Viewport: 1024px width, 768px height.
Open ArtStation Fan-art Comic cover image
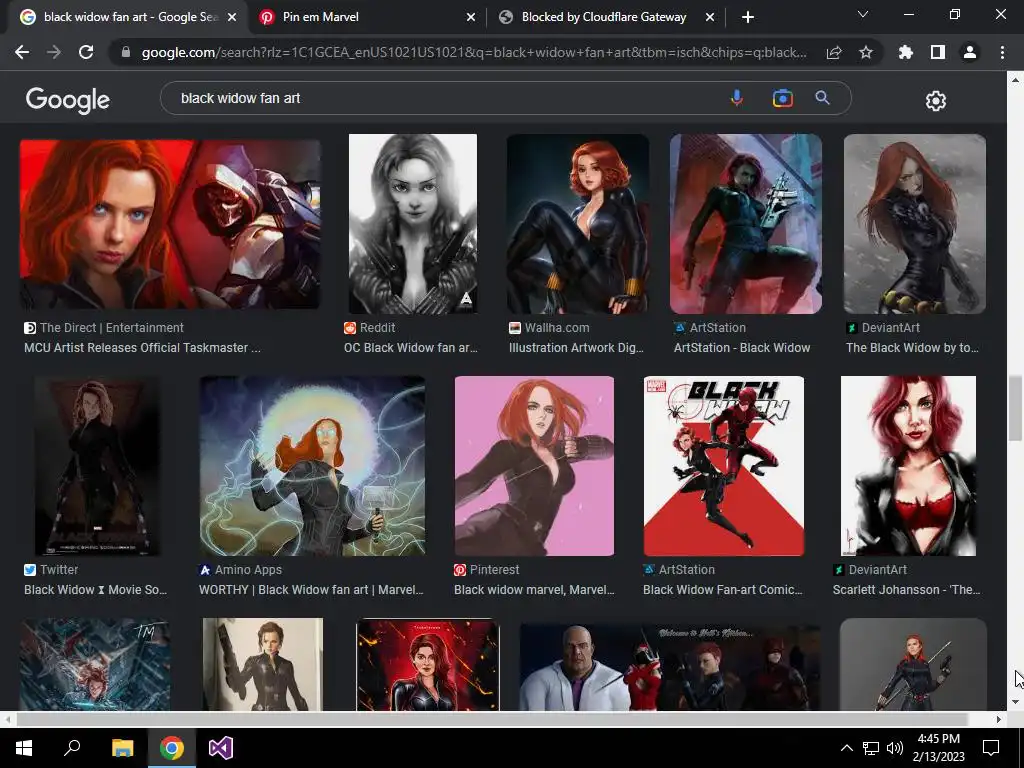pos(724,466)
